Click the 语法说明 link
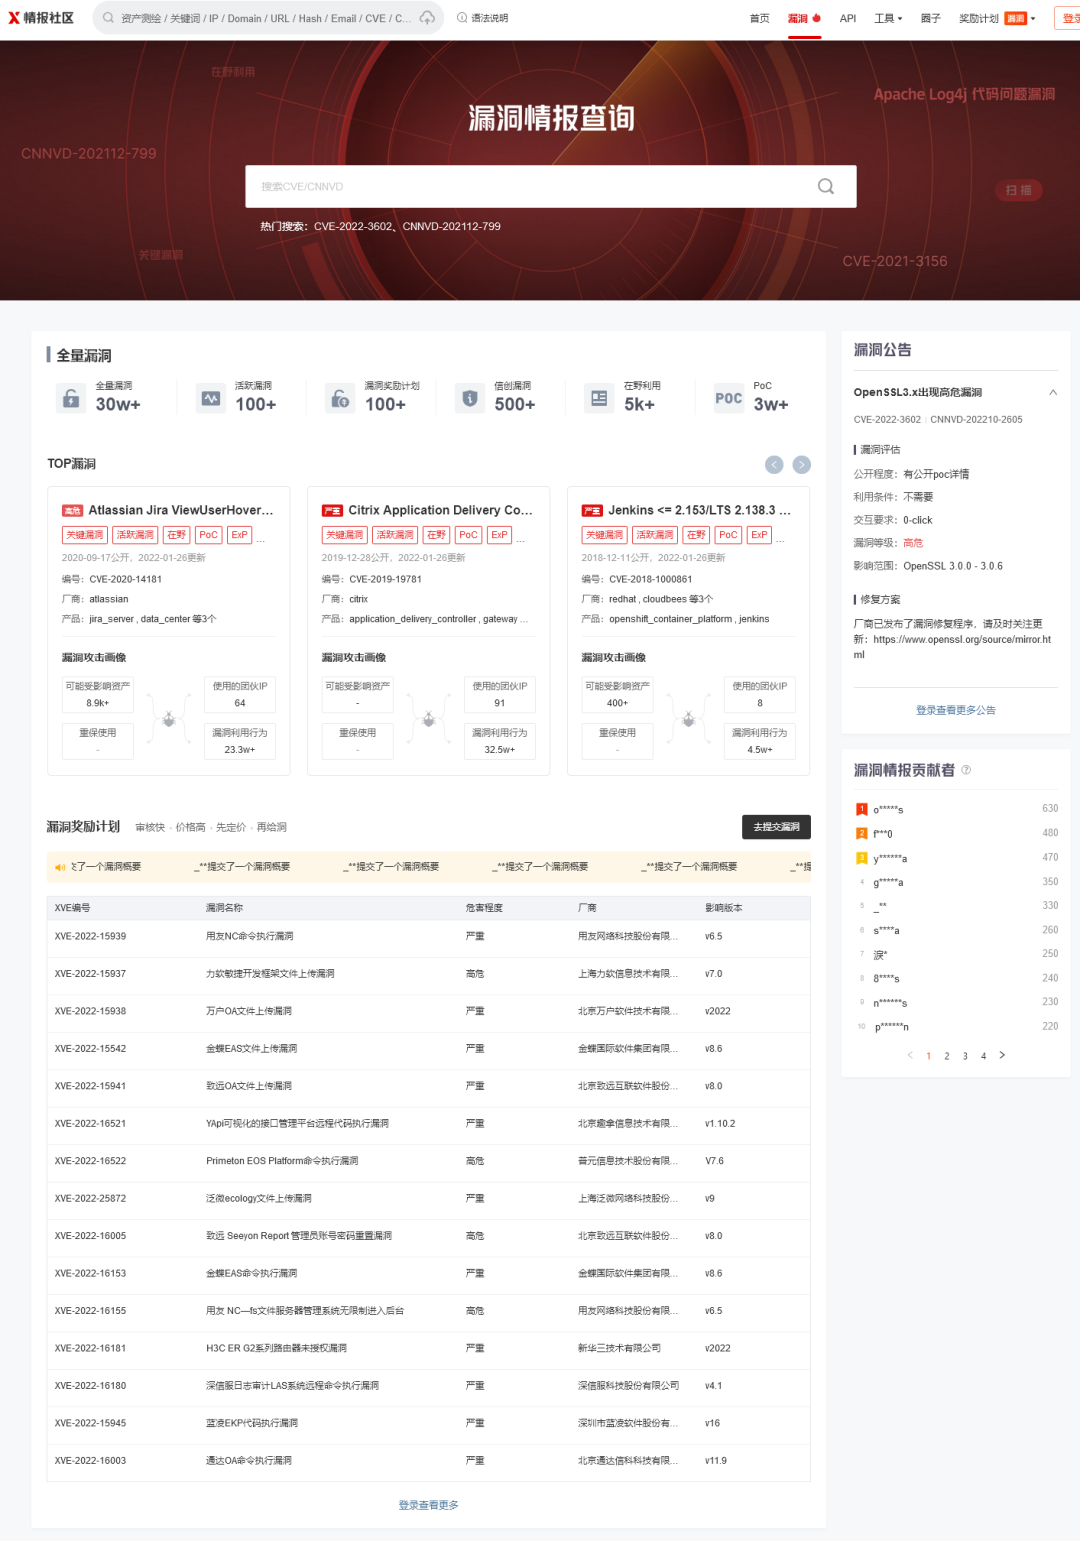 tap(490, 18)
